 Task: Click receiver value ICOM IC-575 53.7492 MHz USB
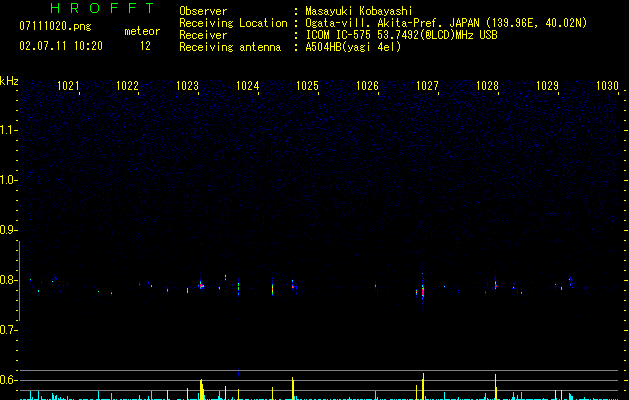coord(401,35)
